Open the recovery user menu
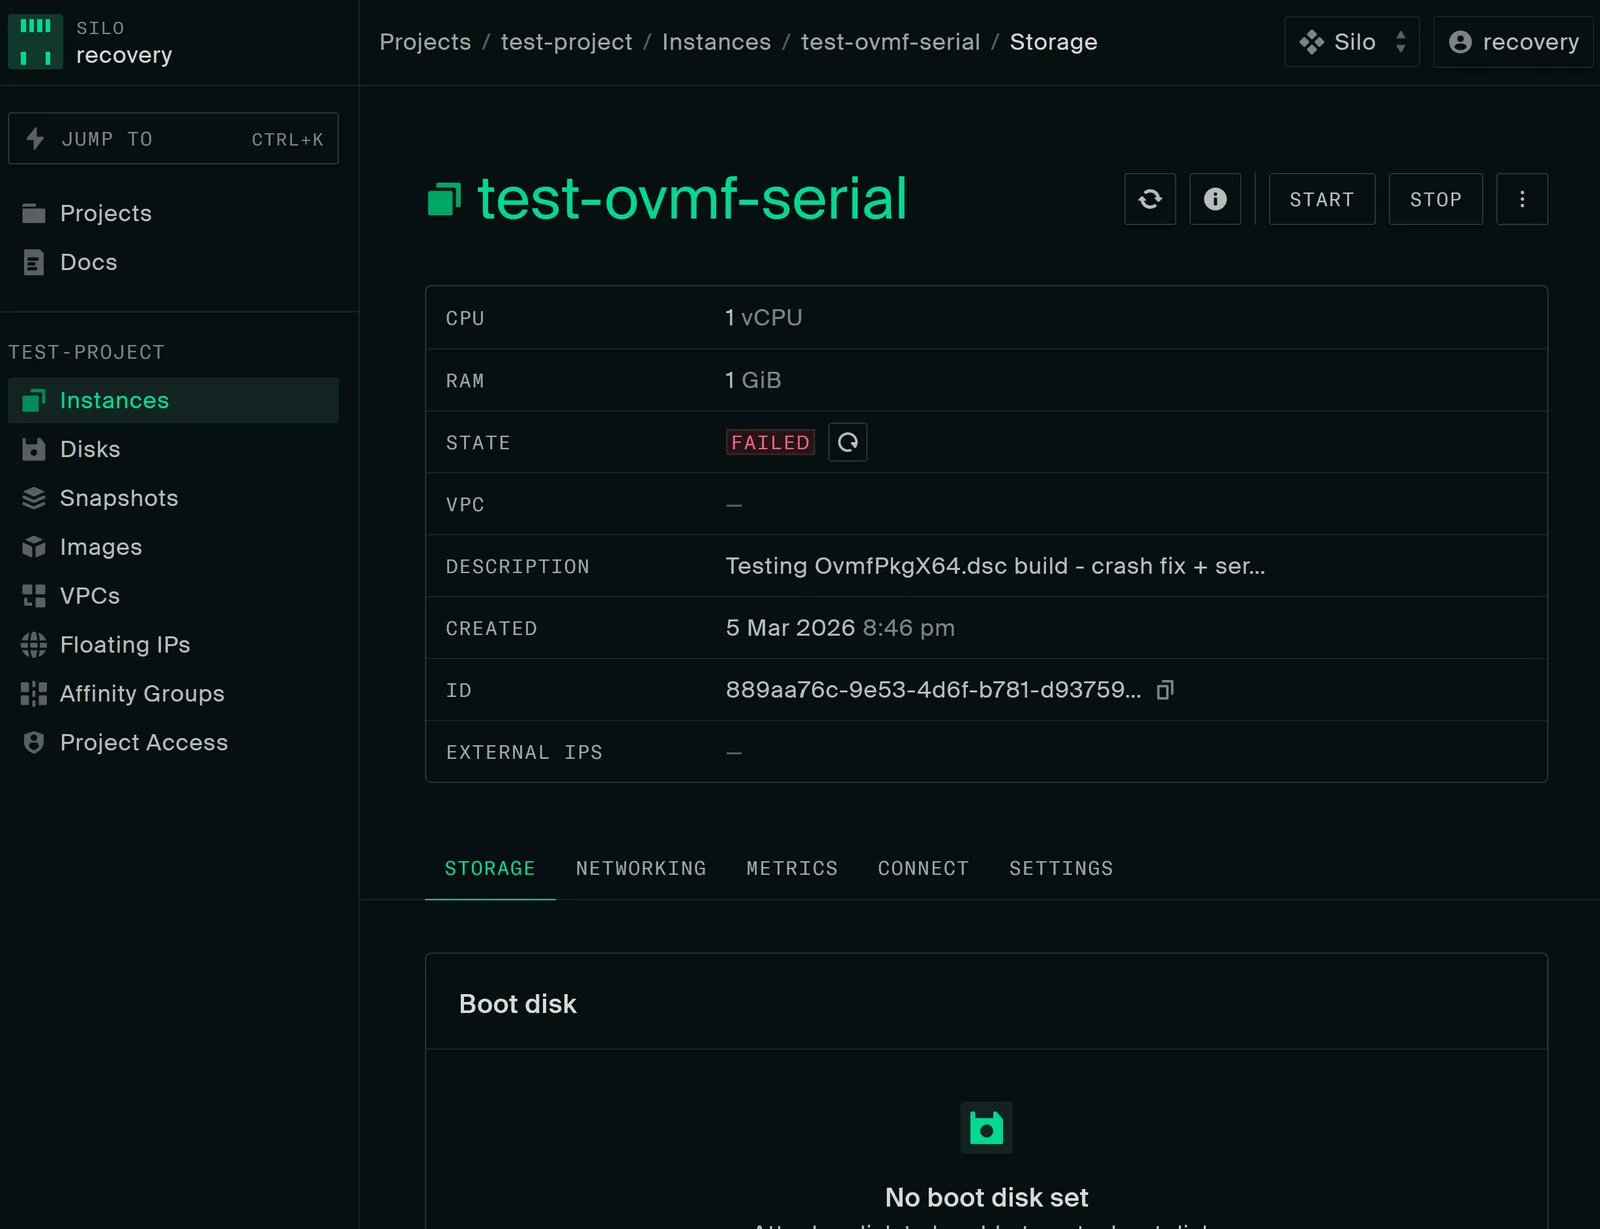Screen dimensions: 1600x1229 tap(1512, 42)
